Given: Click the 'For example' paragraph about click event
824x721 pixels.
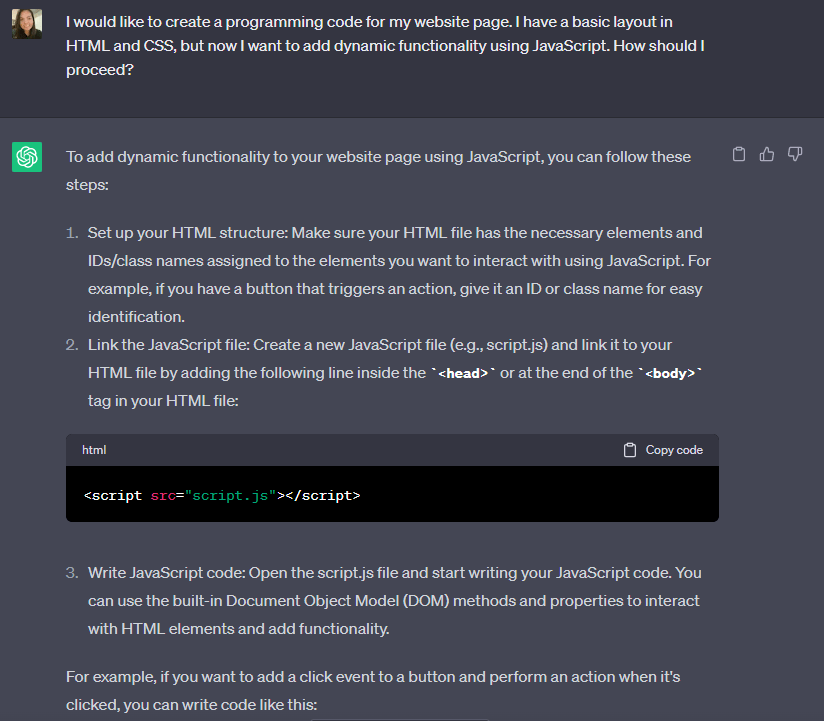Looking at the screenshot, I should tap(373, 691).
